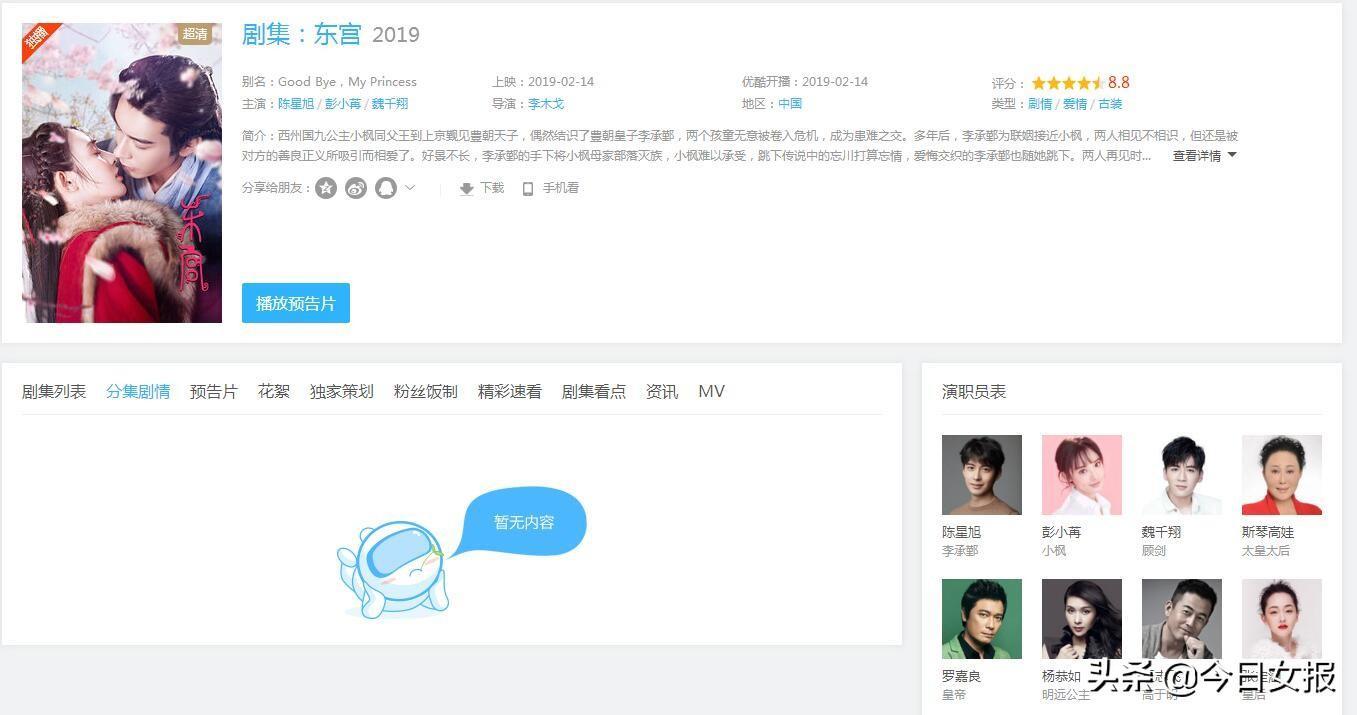
Task: Open director 李木戈 link
Action: pos(546,104)
